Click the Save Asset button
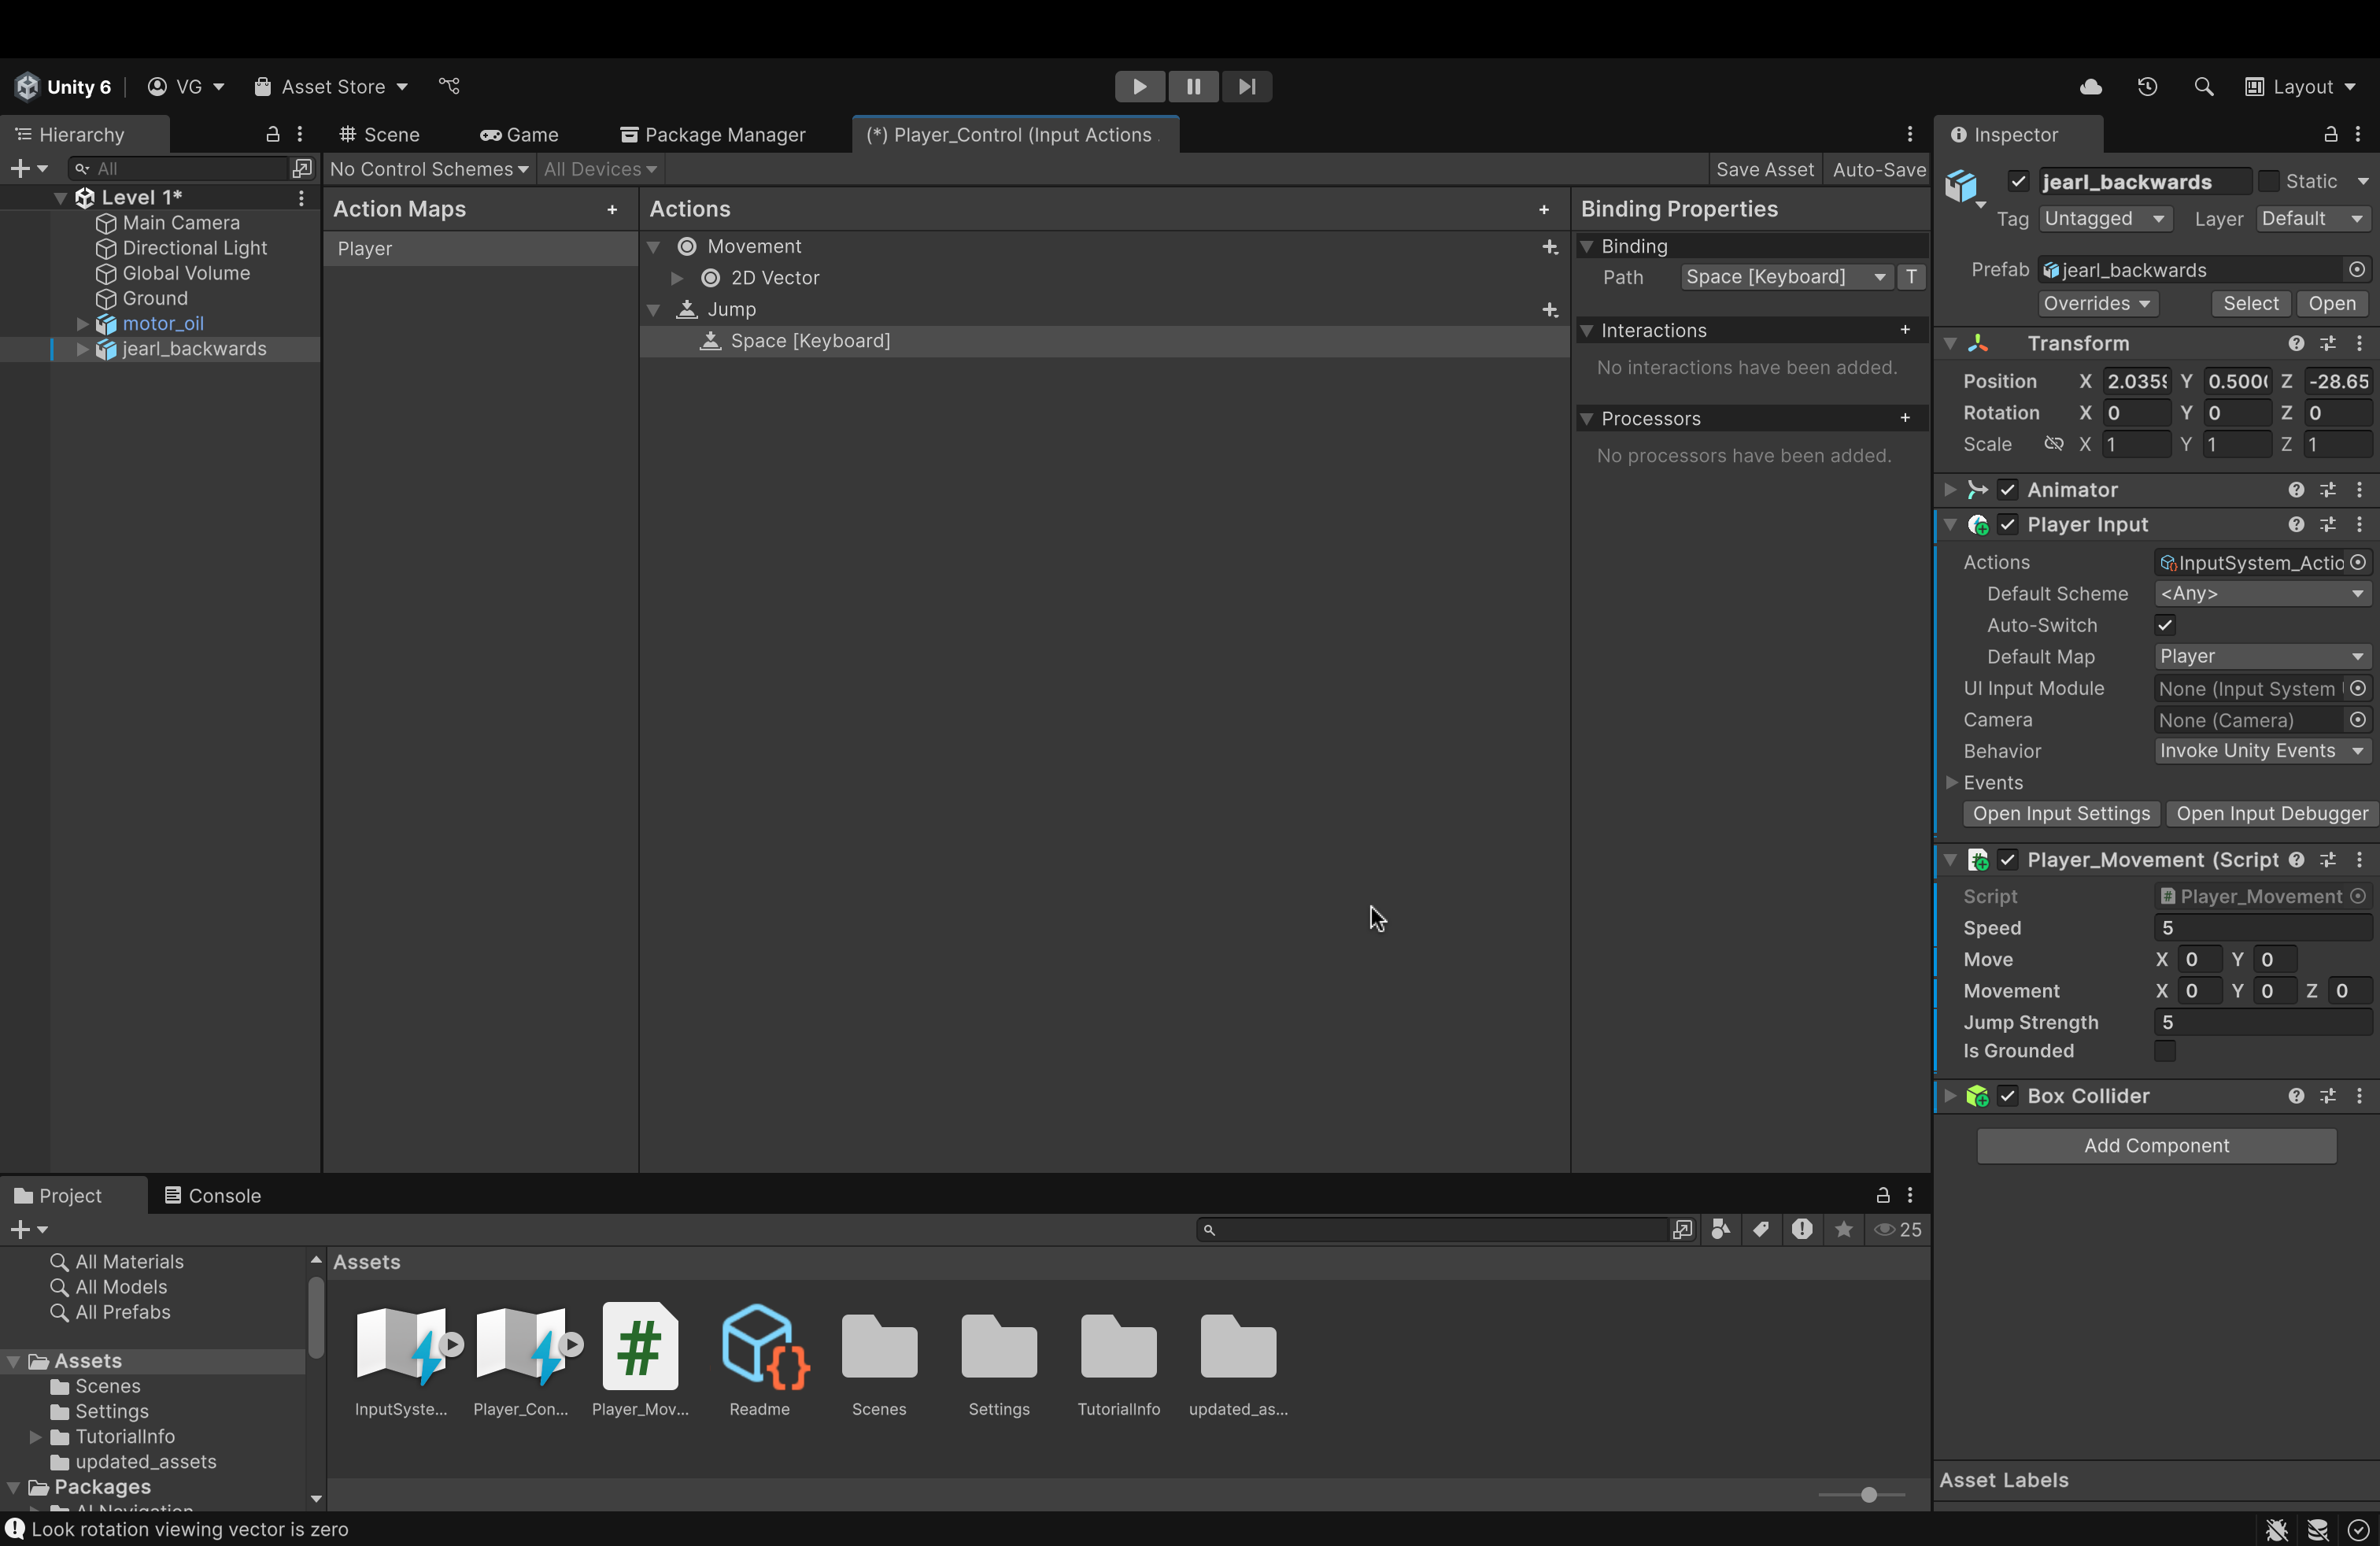Image resolution: width=2380 pixels, height=1546 pixels. coord(1764,170)
